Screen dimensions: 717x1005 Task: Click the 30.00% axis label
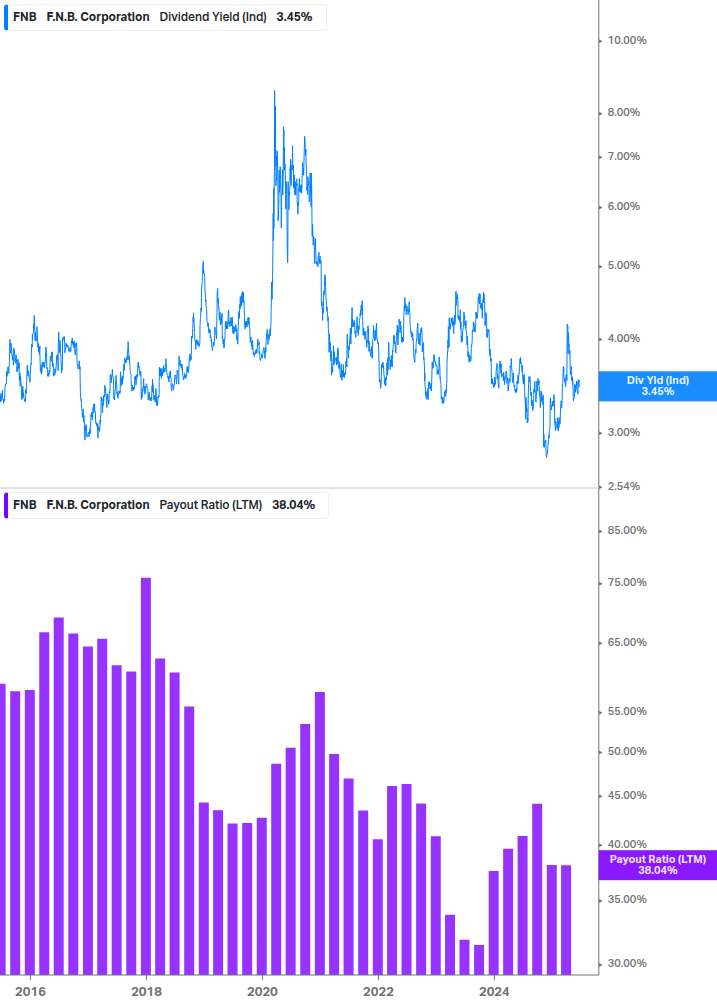coord(627,963)
